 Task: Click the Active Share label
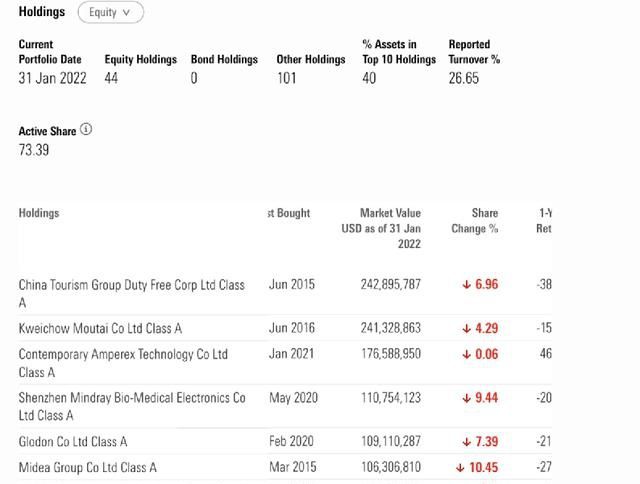click(47, 131)
